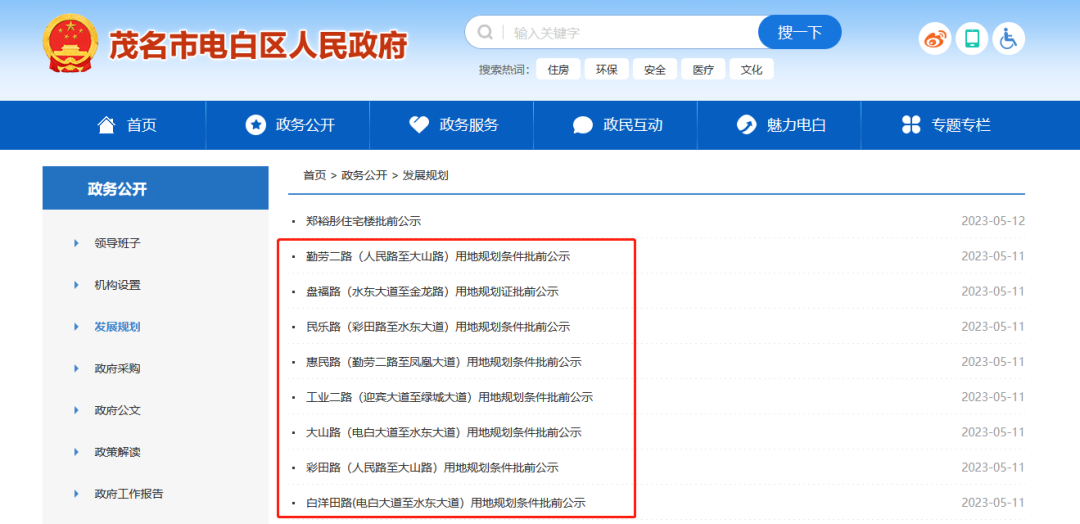Click the four-dot icon beside 专题专栏
This screenshot has width=1080, height=524.
[x=911, y=125]
